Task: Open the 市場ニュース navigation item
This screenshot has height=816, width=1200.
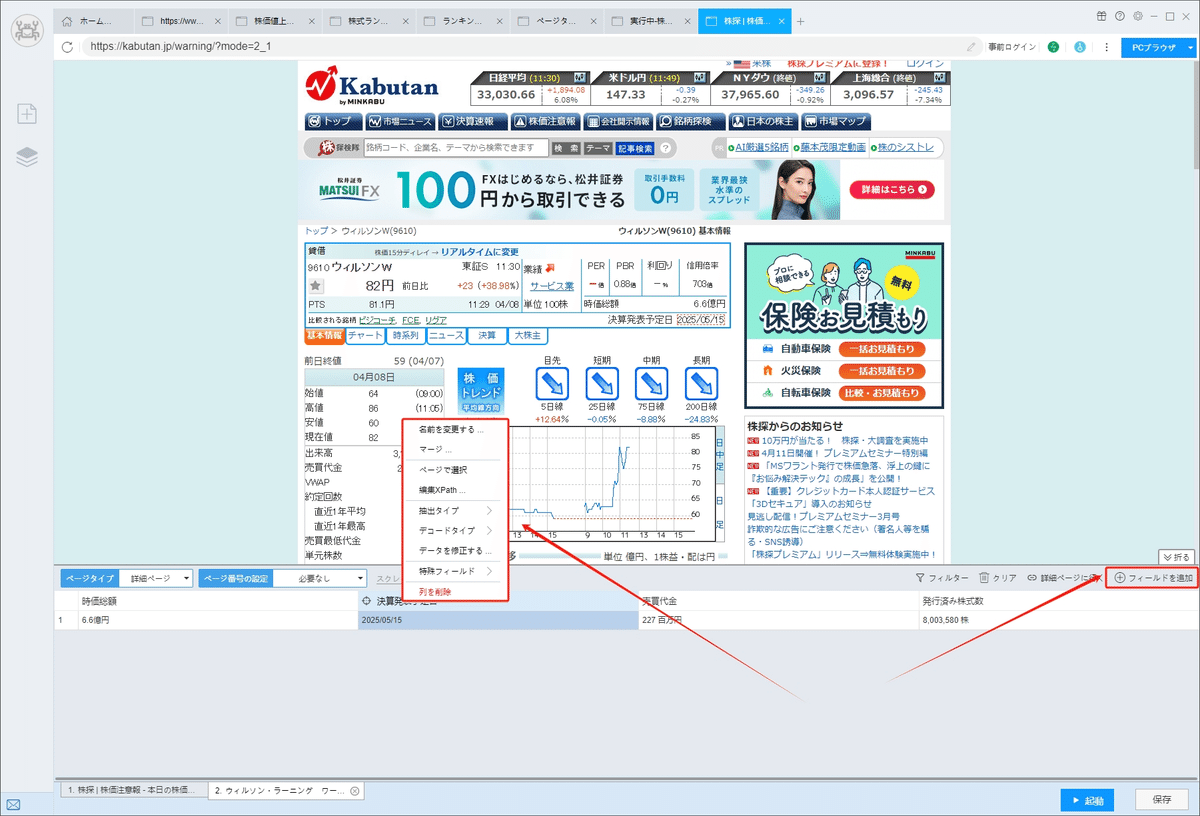Action: [x=400, y=121]
